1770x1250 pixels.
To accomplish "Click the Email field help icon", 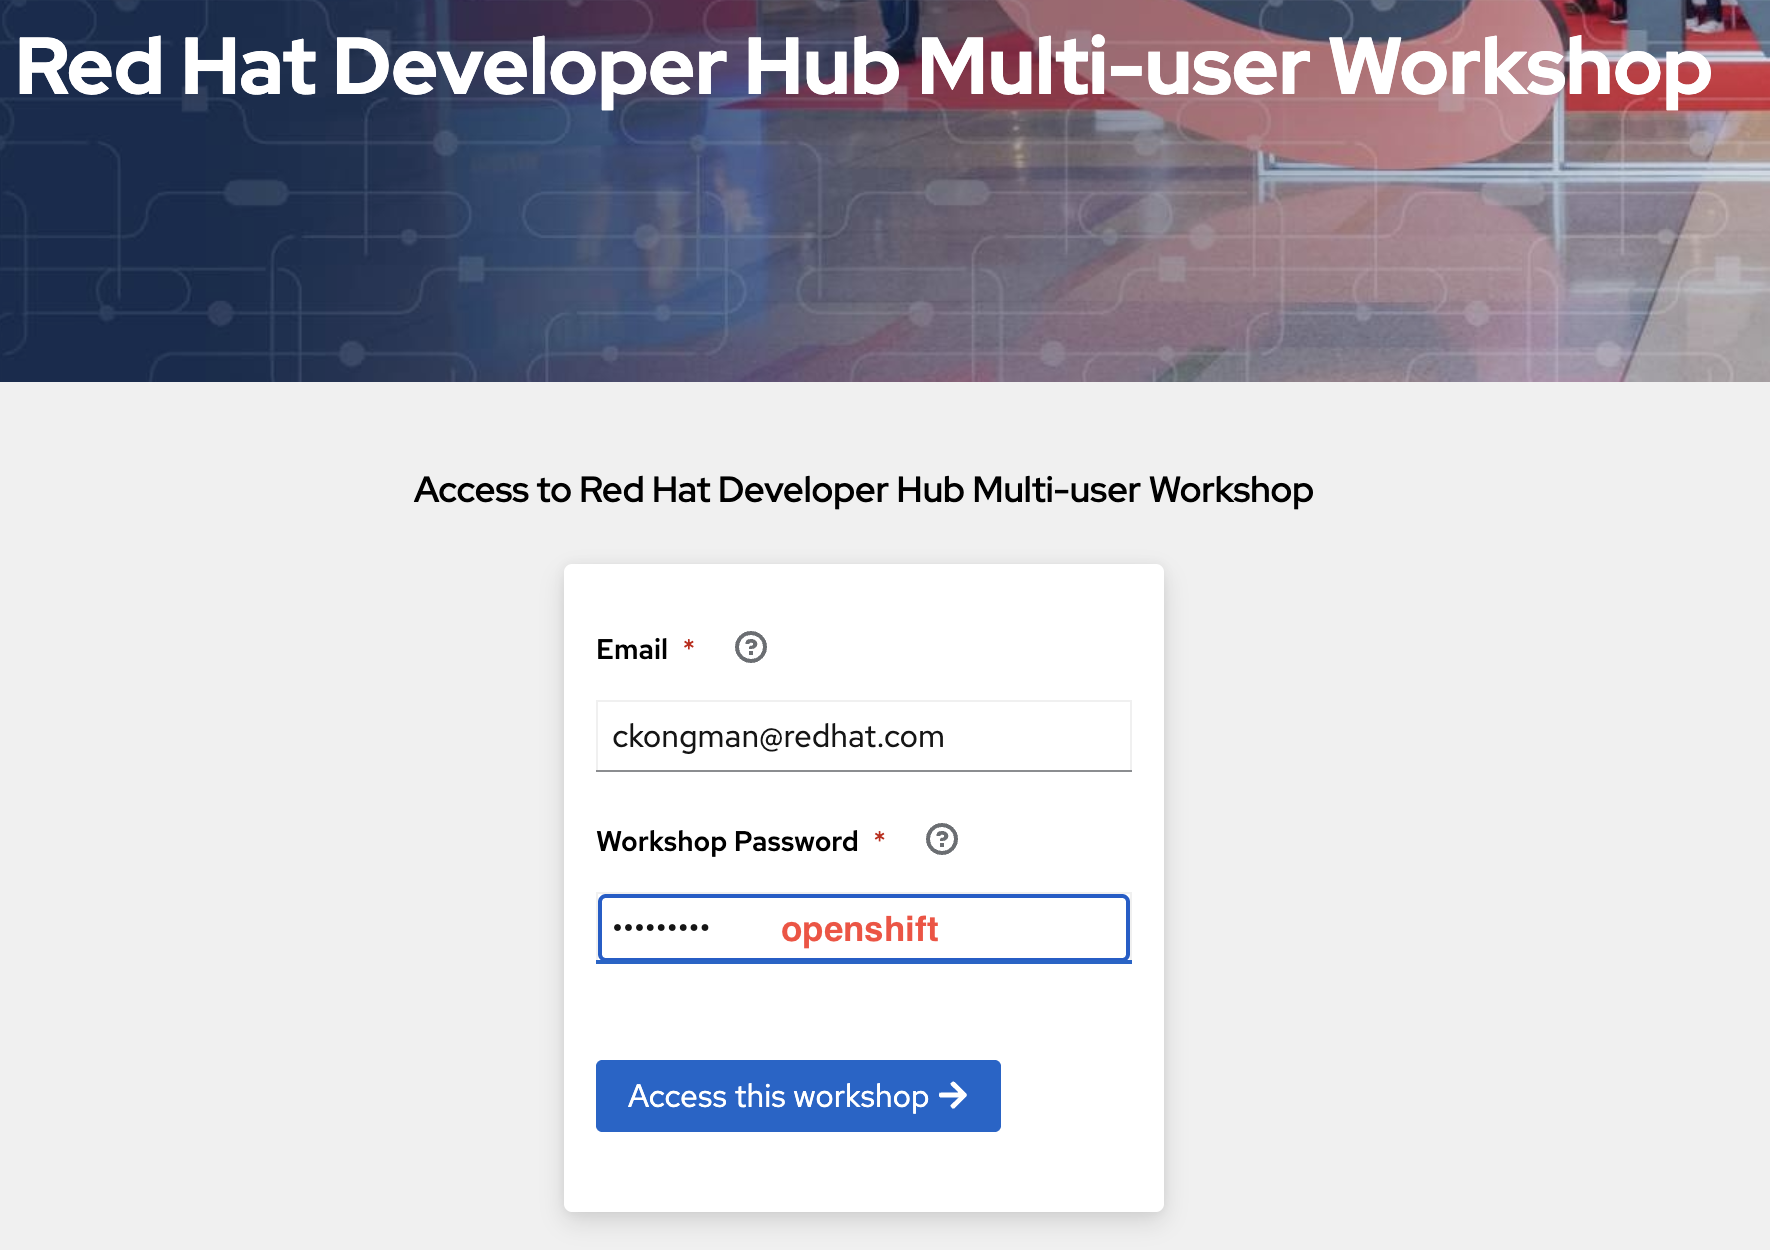I will point(750,648).
